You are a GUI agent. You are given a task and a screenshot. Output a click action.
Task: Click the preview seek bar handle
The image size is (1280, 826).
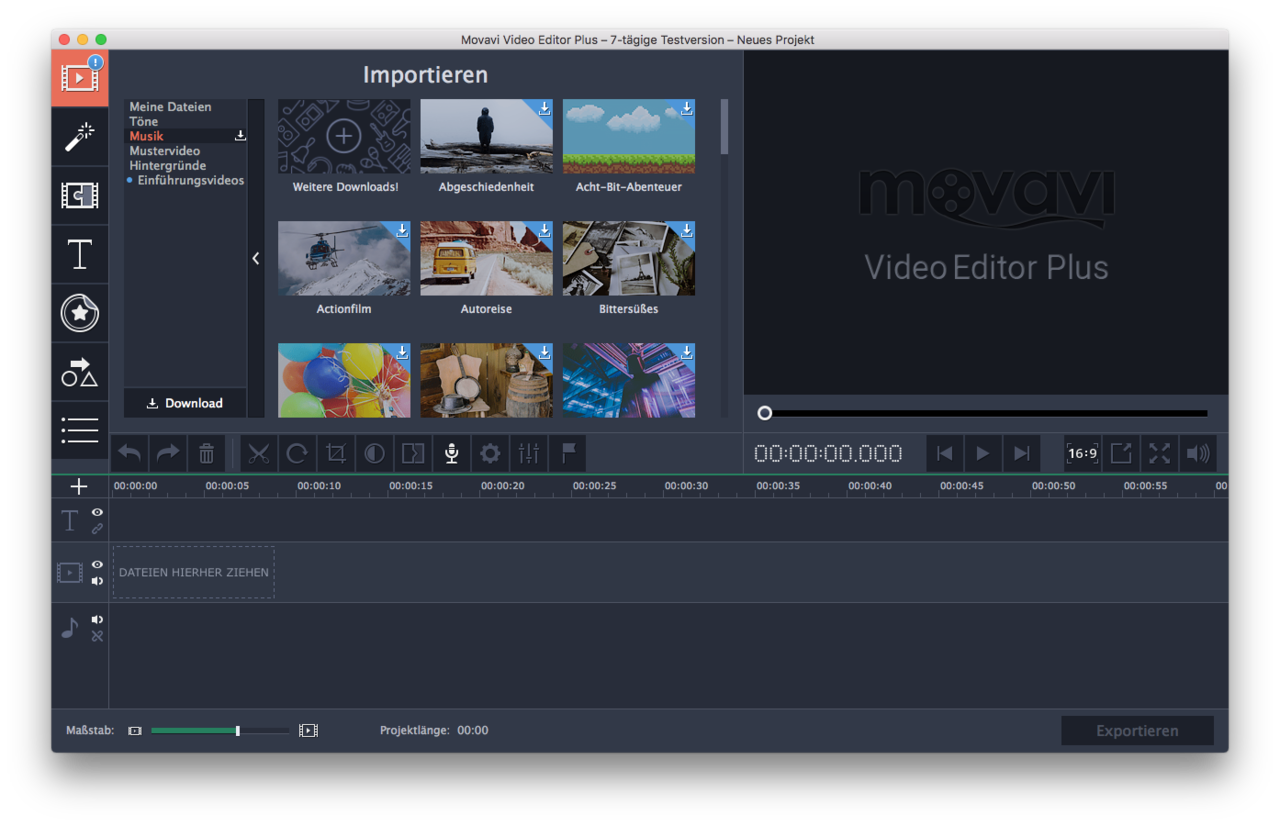click(765, 413)
